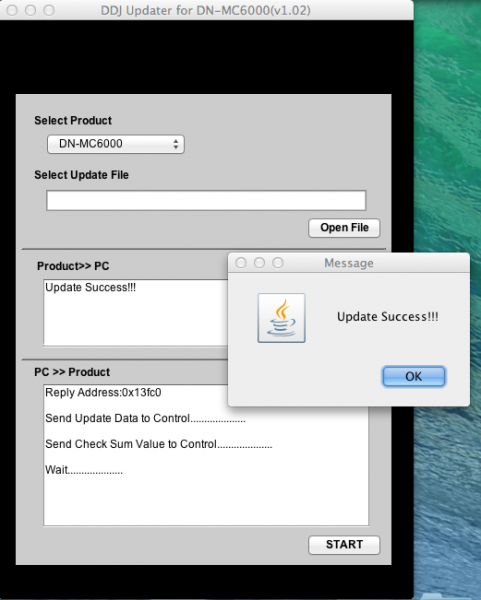Click the Open File button

344,228
